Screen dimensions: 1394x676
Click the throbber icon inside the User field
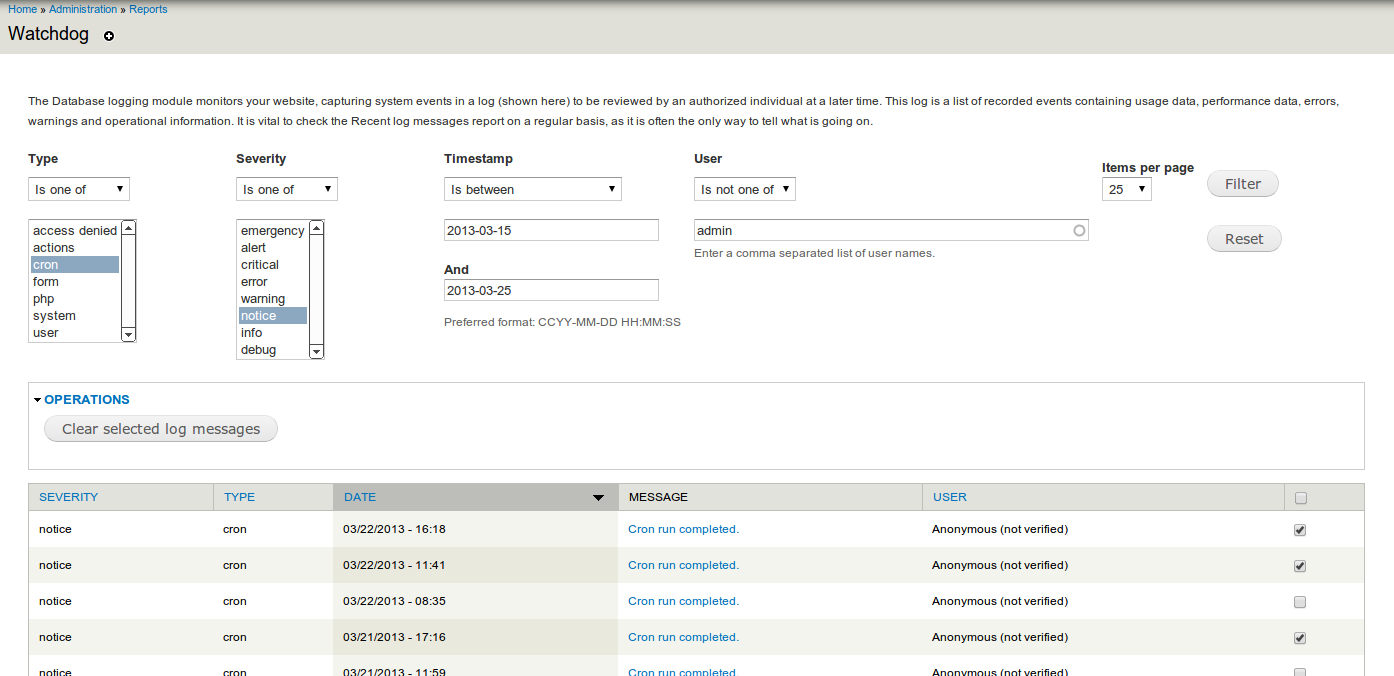point(1079,230)
